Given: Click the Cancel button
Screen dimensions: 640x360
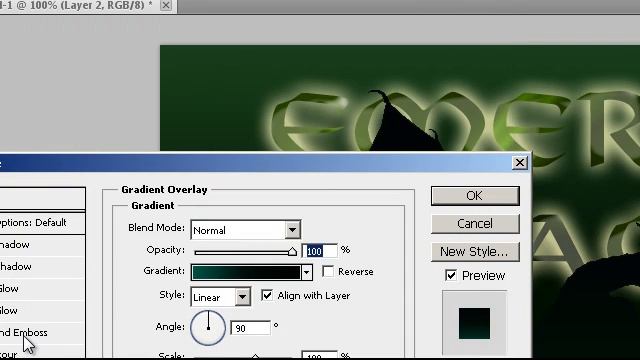Looking at the screenshot, I should pyautogui.click(x=475, y=224).
